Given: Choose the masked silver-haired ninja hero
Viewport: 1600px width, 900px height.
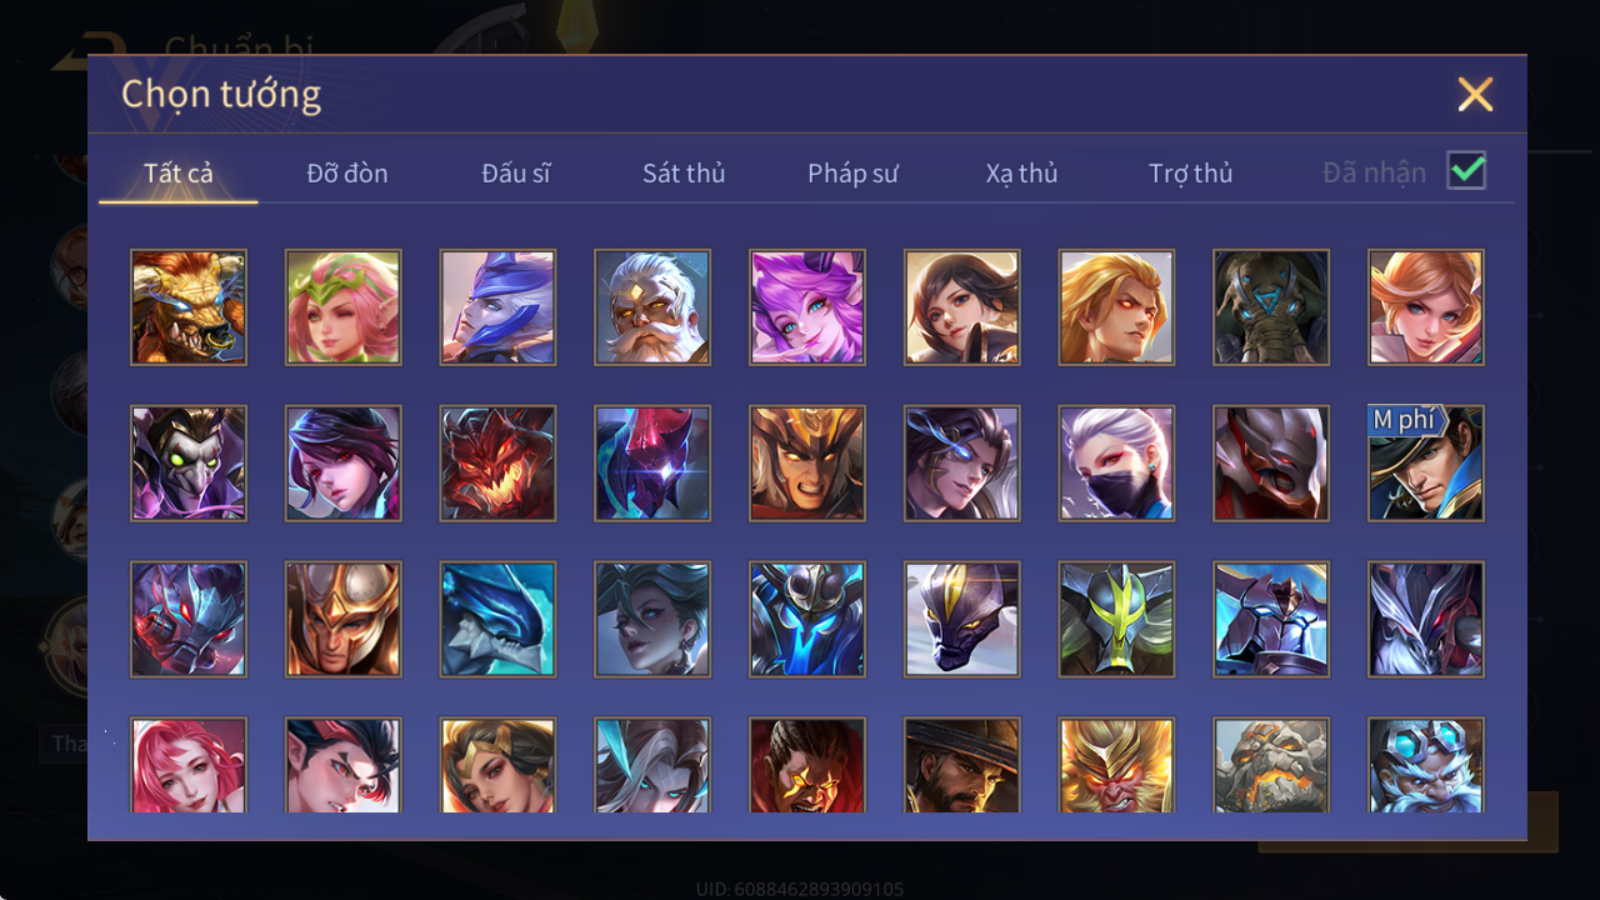Looking at the screenshot, I should [x=1116, y=463].
